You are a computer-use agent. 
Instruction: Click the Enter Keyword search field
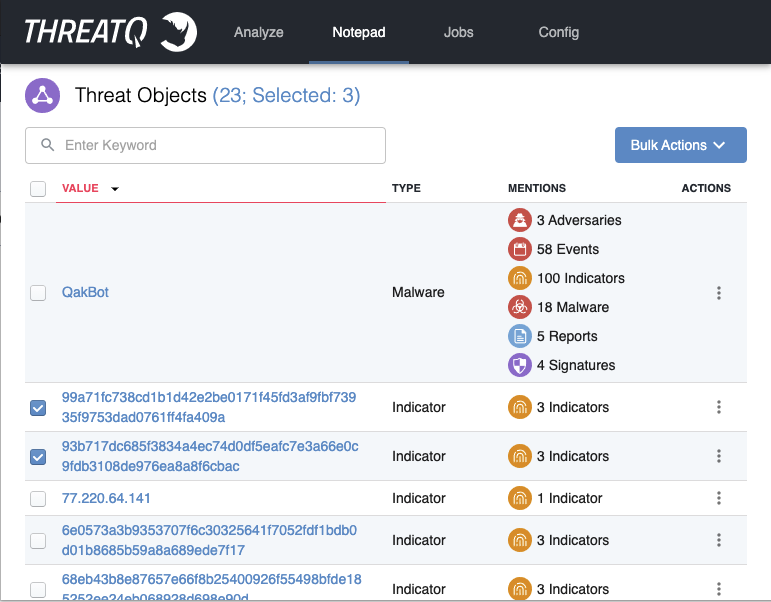[x=206, y=145]
